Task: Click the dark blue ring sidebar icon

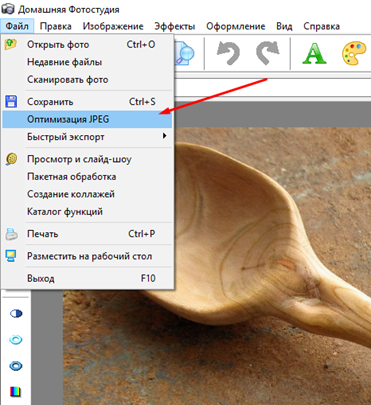Action: [x=16, y=366]
